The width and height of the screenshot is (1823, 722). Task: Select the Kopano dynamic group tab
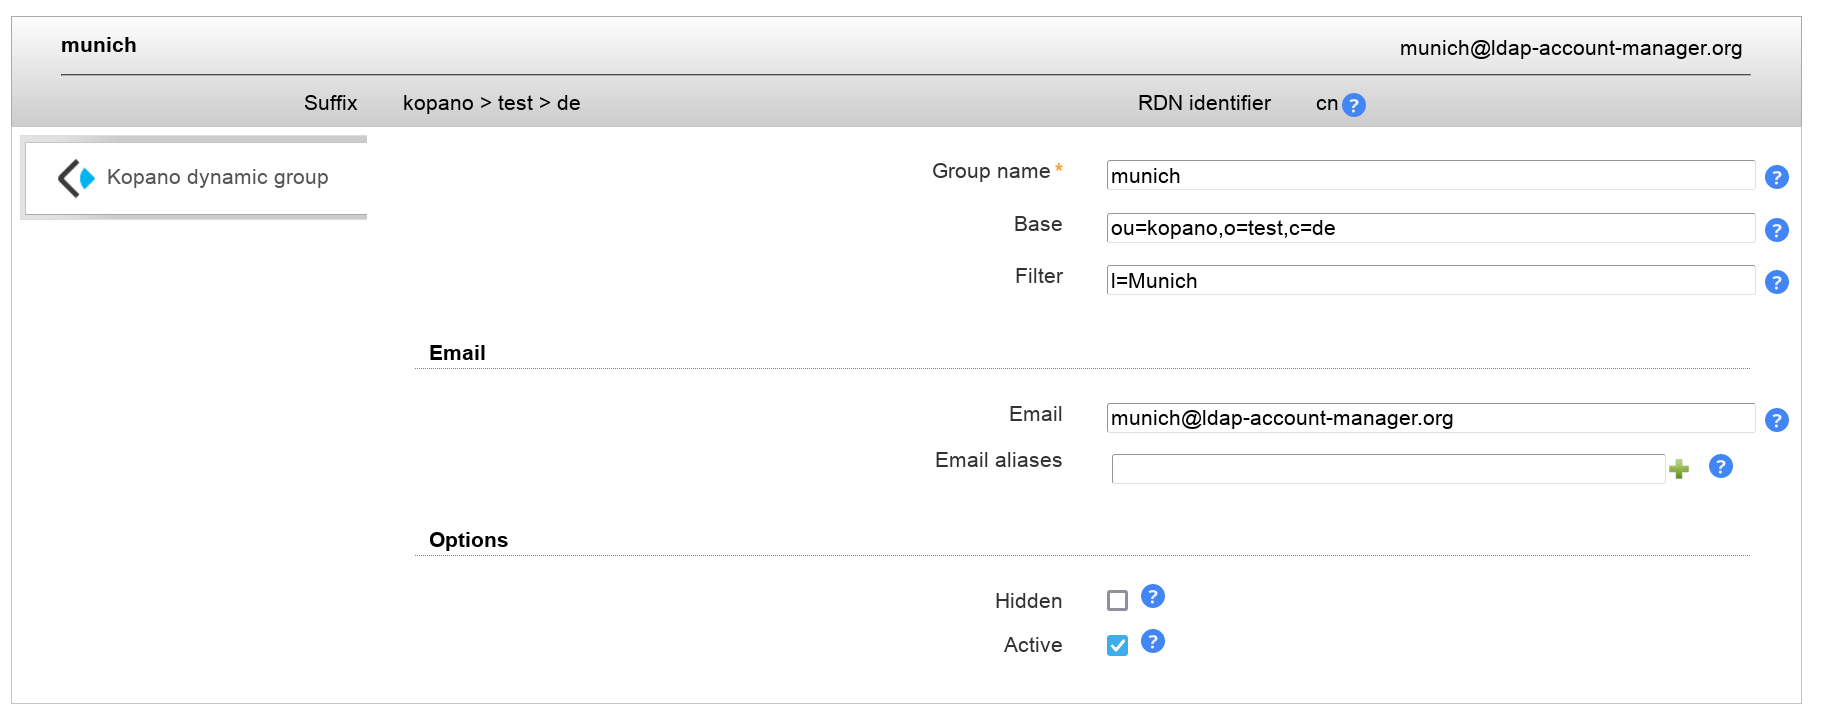217,177
